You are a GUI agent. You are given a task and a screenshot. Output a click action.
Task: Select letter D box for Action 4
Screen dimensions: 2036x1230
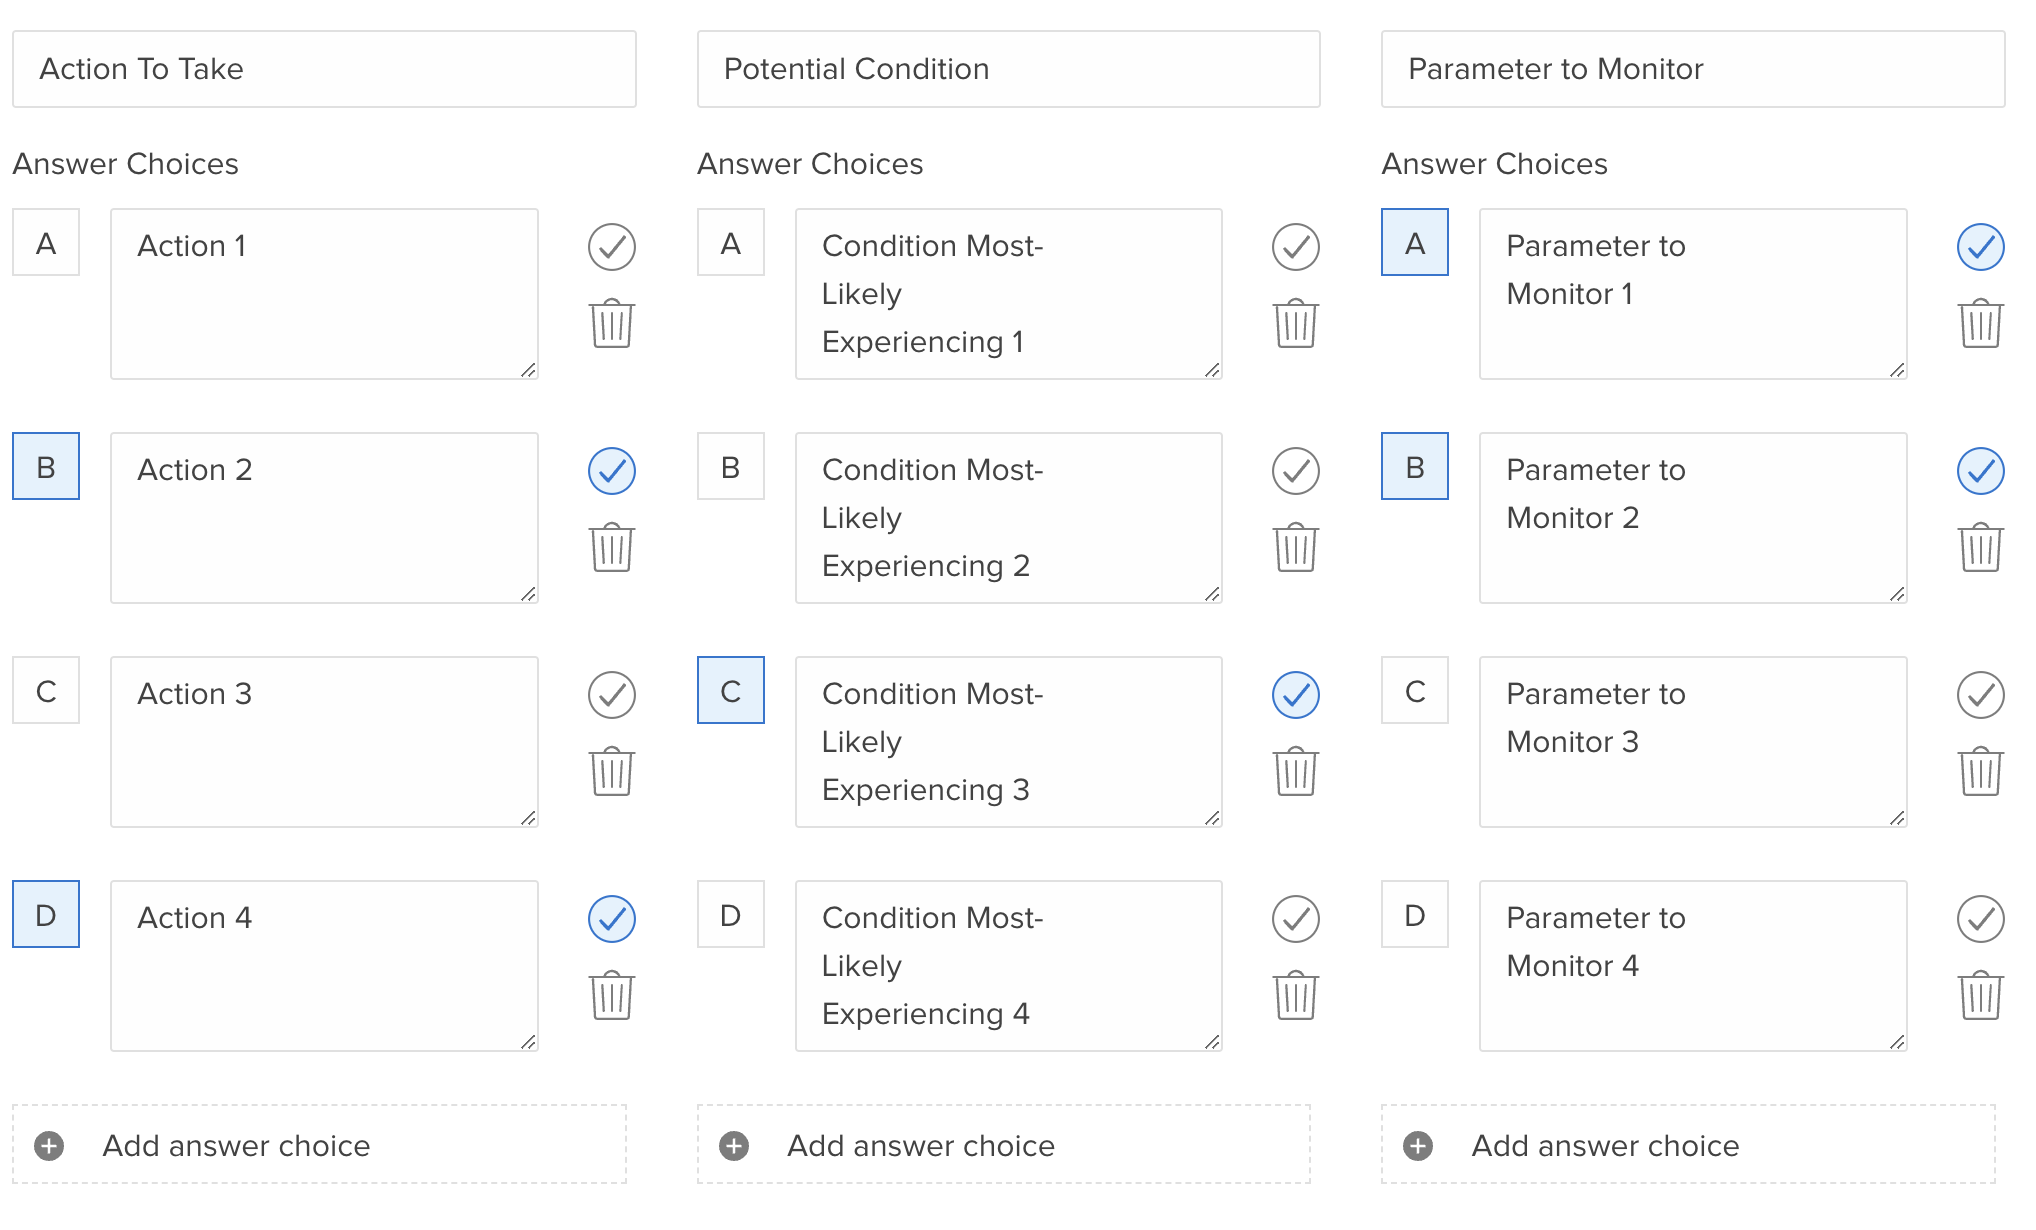[46, 914]
